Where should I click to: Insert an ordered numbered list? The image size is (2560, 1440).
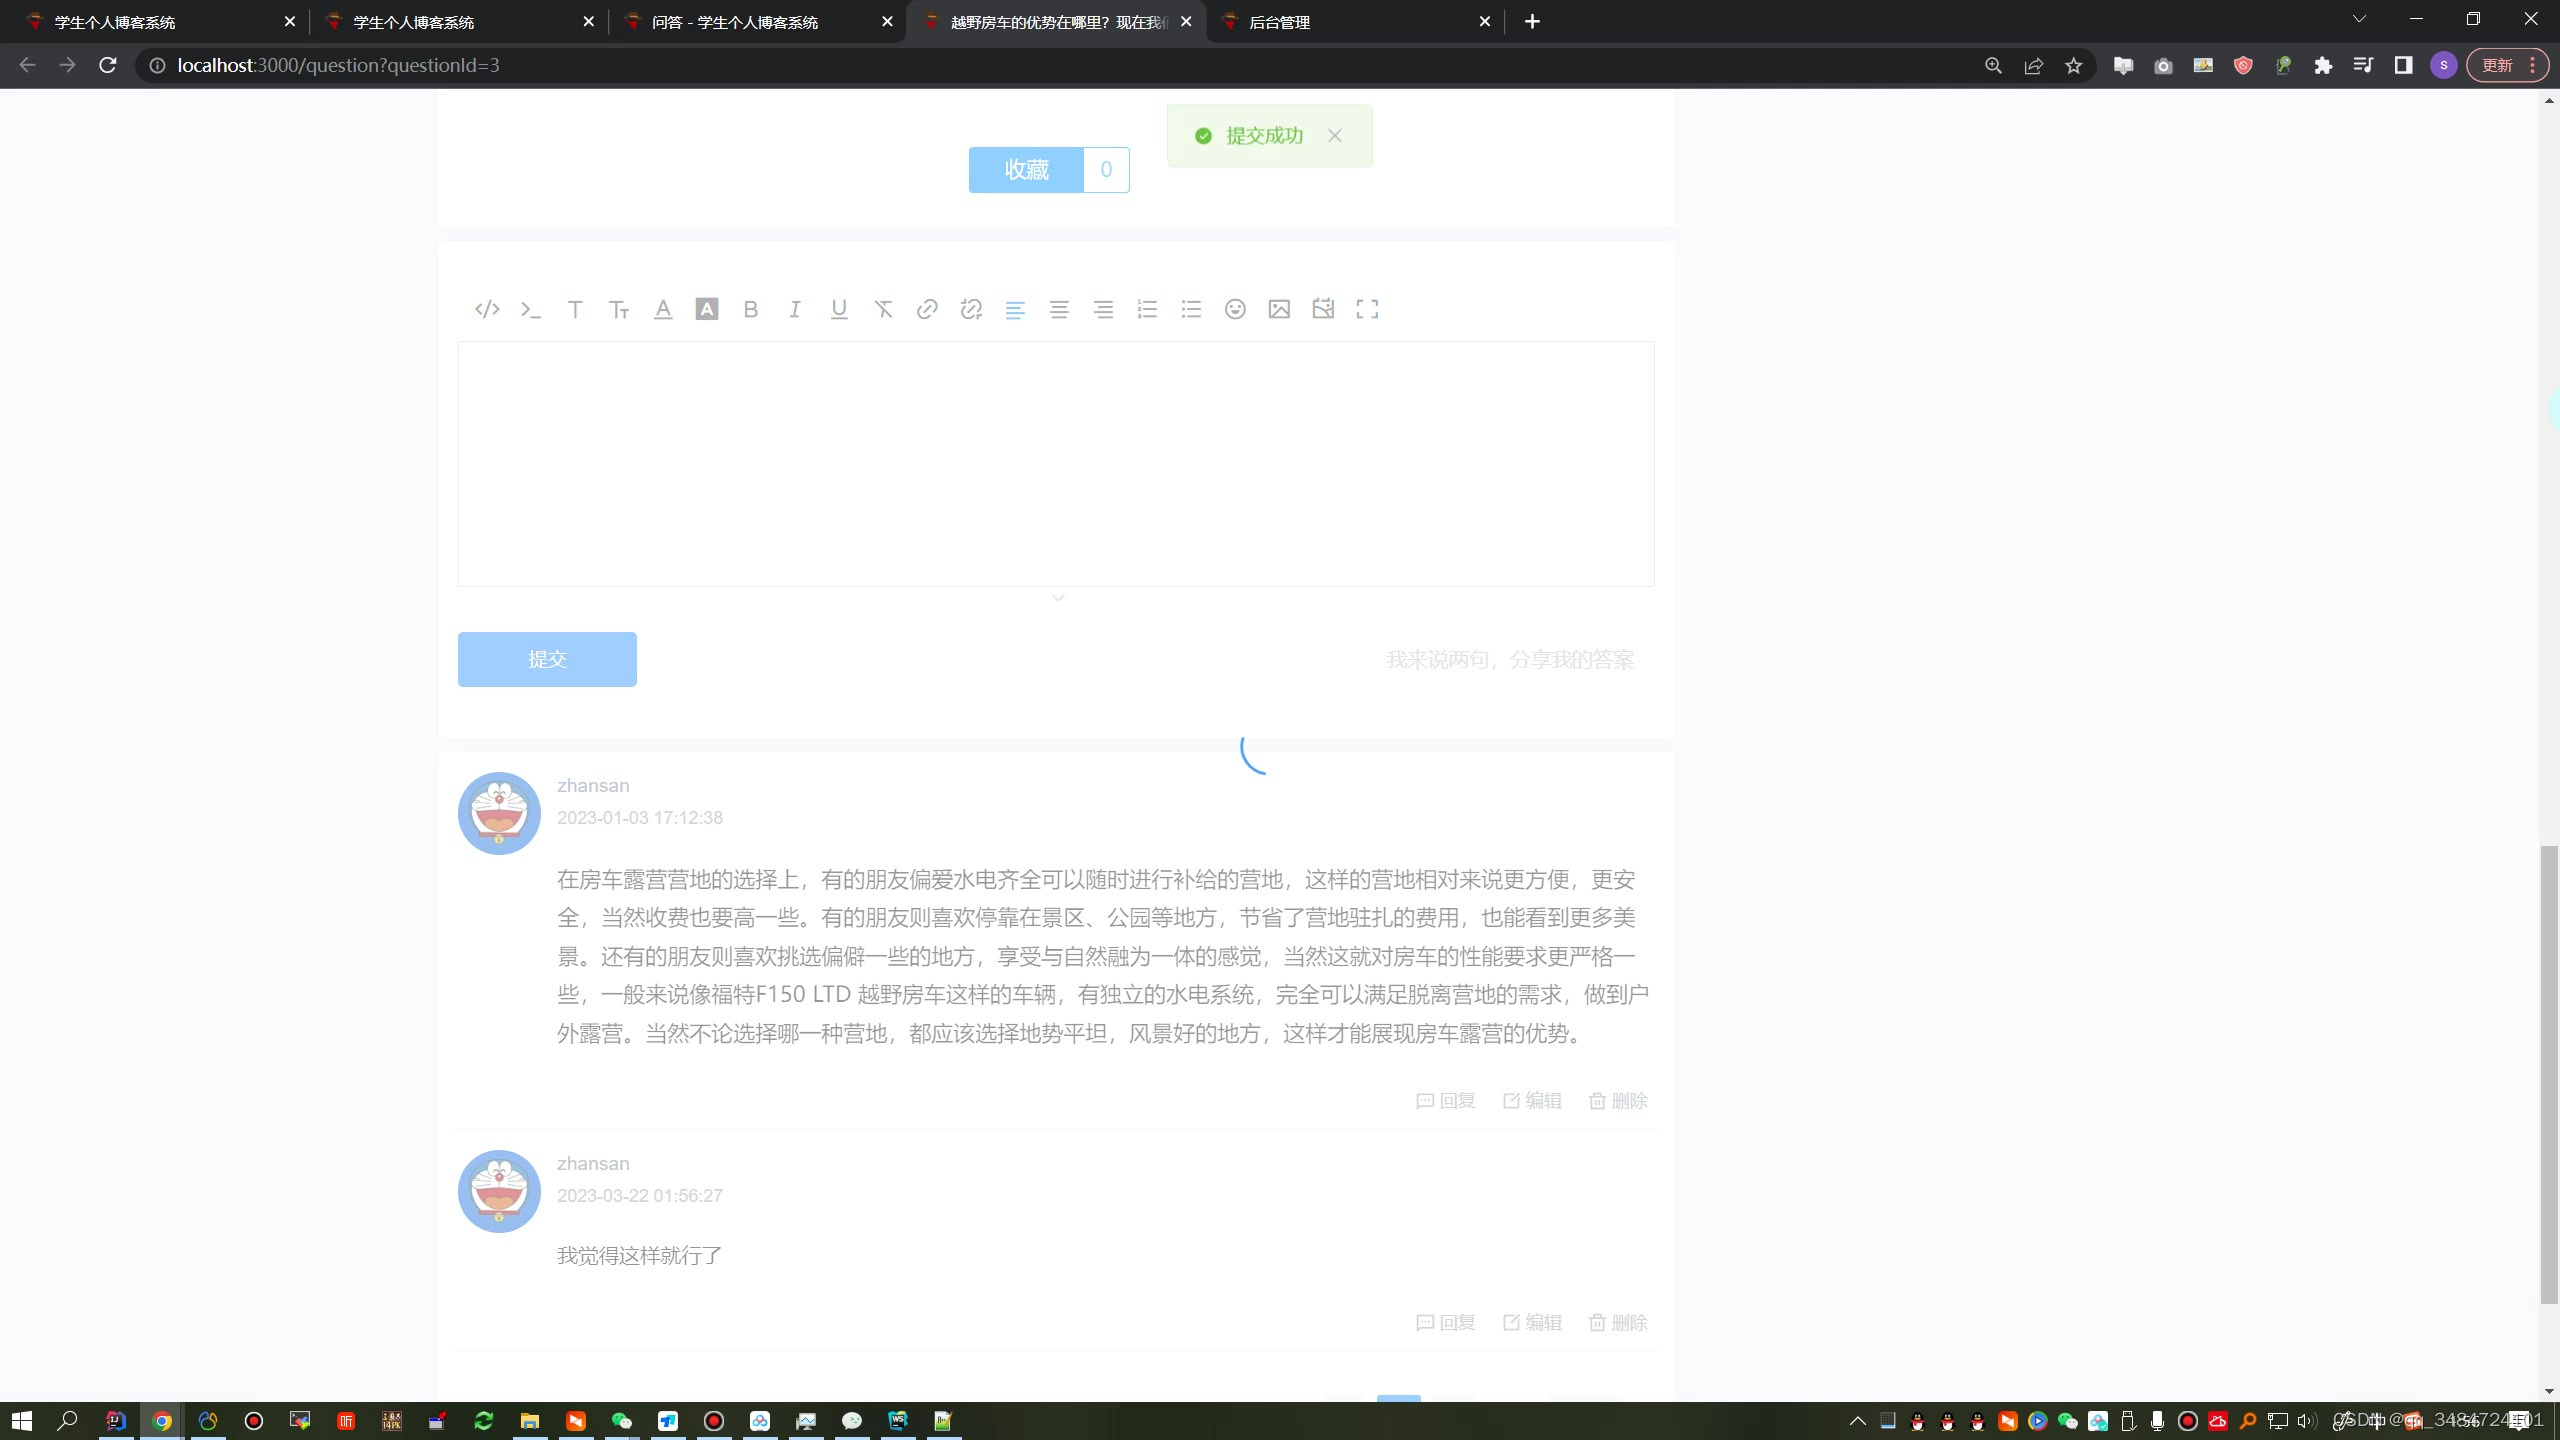[1146, 309]
